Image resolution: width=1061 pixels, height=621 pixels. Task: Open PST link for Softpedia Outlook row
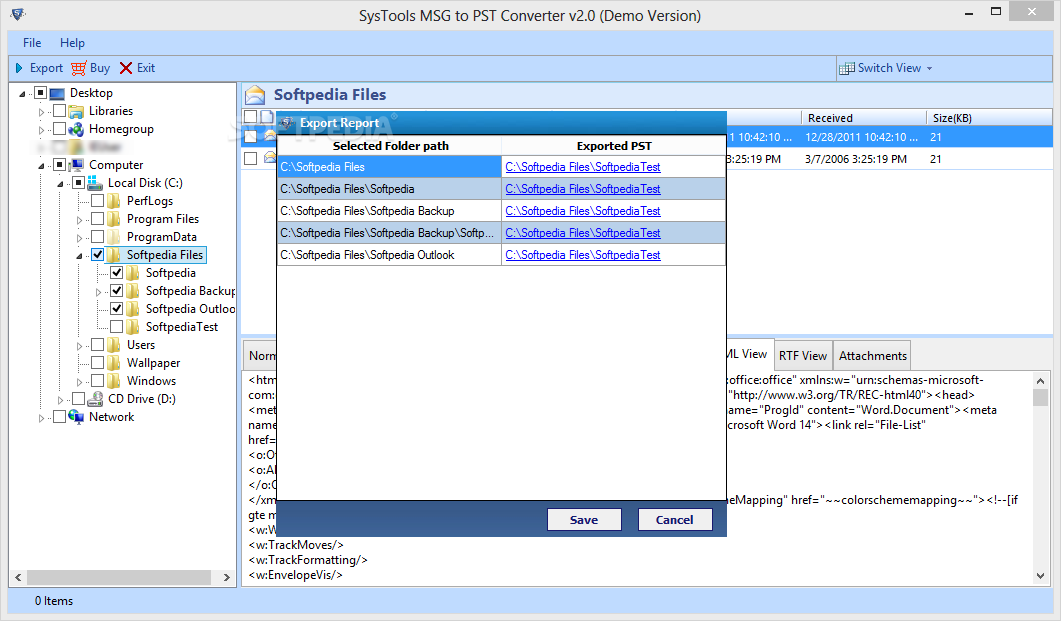583,255
